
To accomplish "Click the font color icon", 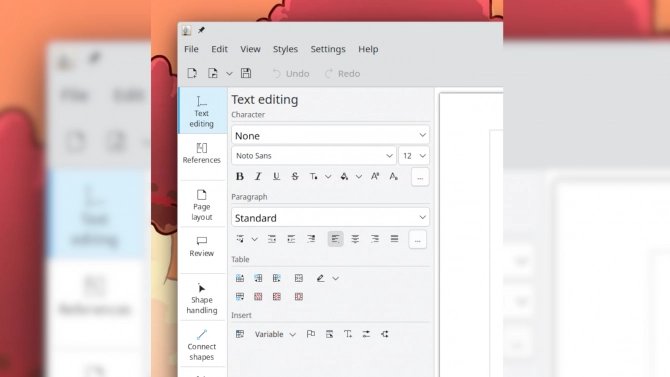I will (x=344, y=177).
